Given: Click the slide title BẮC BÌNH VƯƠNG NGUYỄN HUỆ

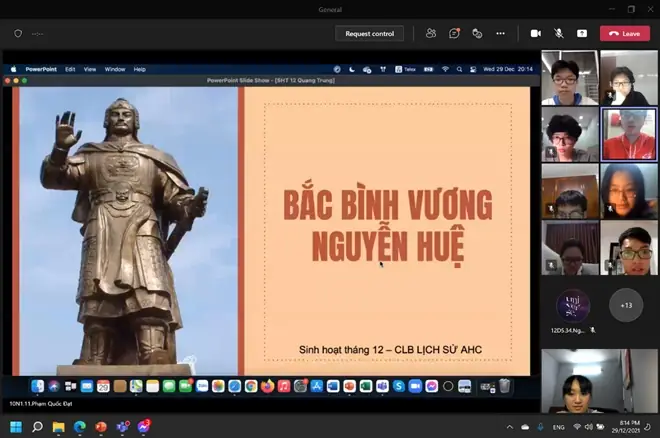Looking at the screenshot, I should 388,226.
